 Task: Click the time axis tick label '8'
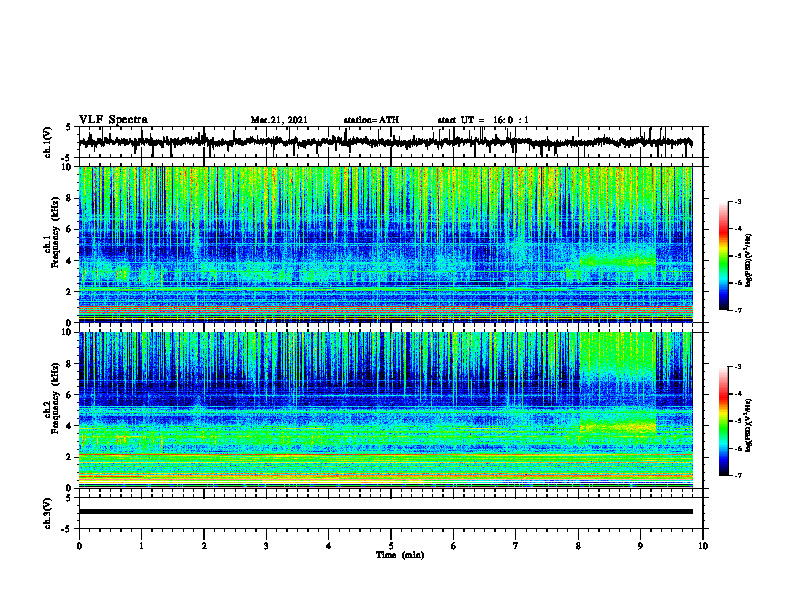[578, 546]
